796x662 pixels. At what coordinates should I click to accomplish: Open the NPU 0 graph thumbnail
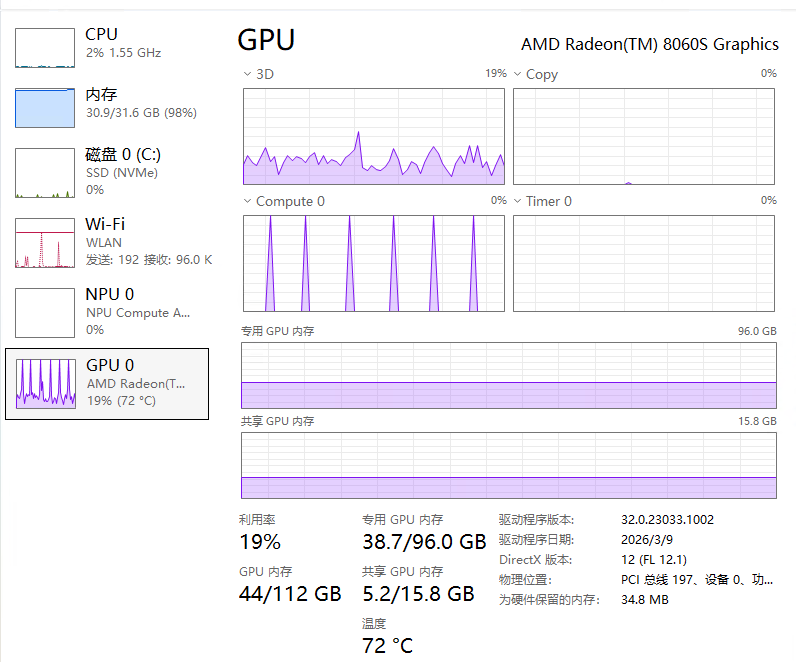(45, 313)
